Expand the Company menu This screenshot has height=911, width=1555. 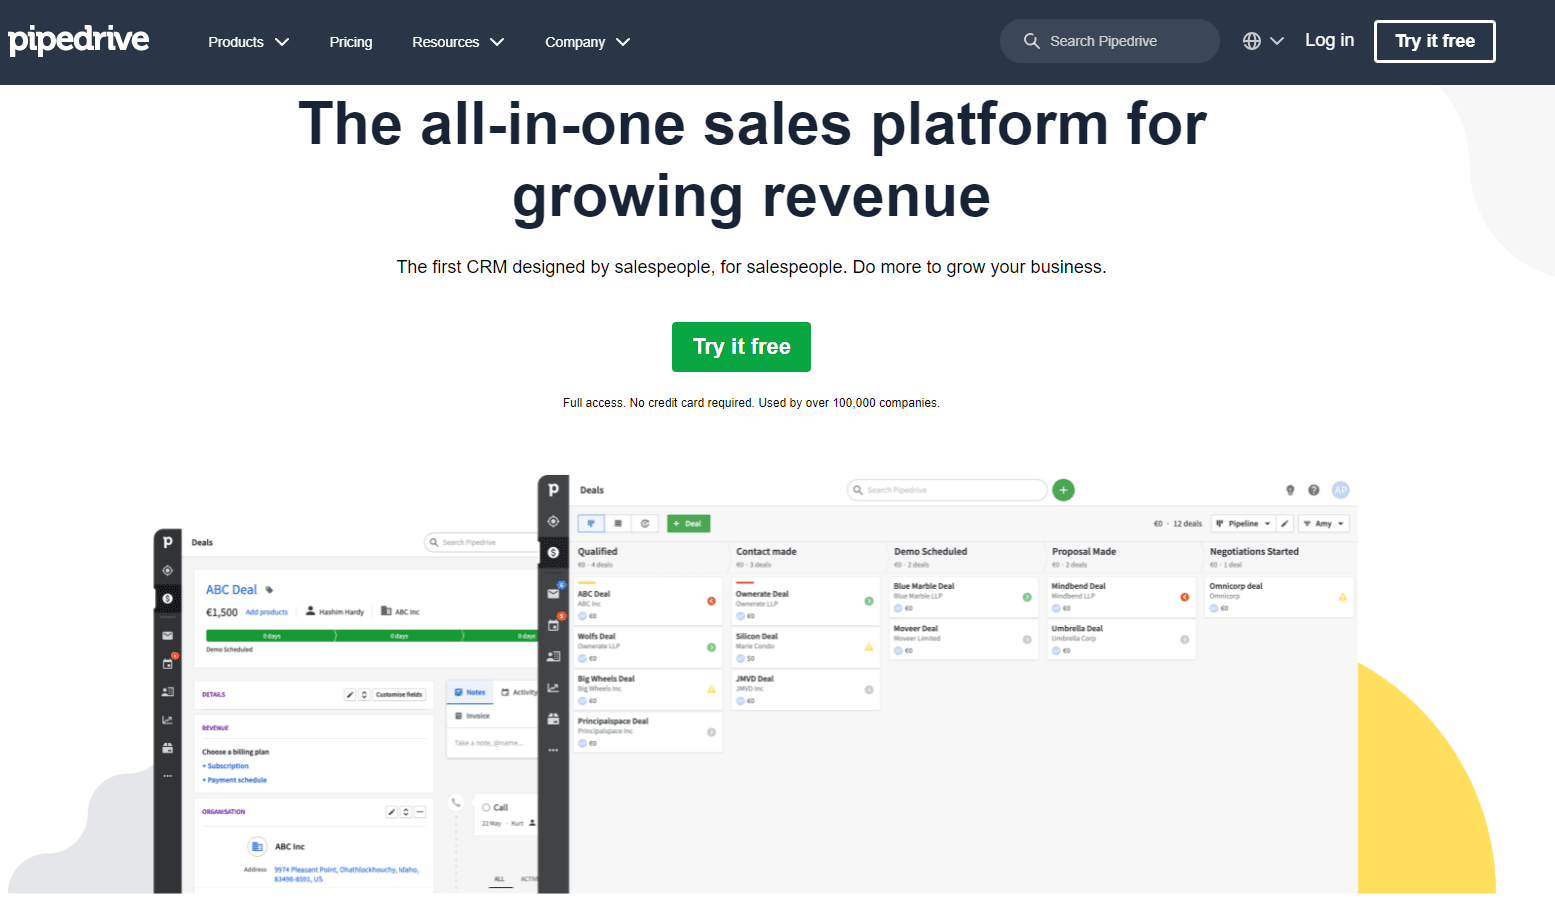(x=587, y=42)
